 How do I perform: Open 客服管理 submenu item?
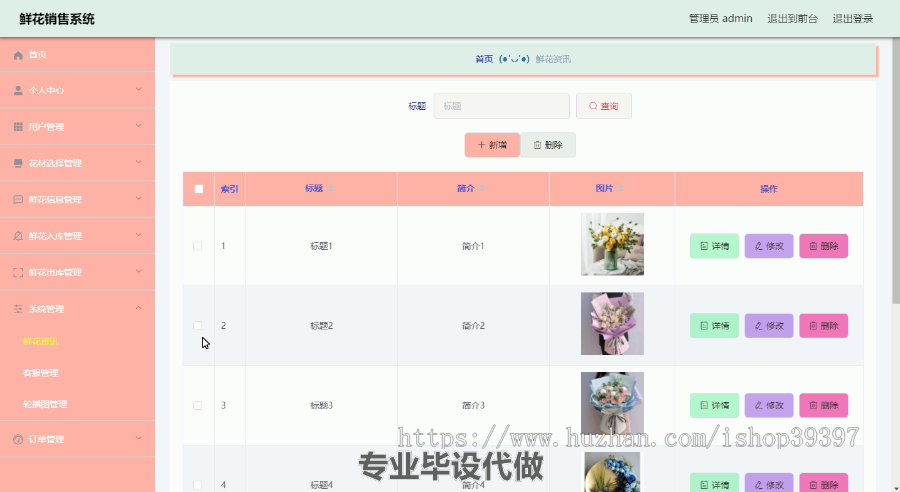(x=41, y=373)
